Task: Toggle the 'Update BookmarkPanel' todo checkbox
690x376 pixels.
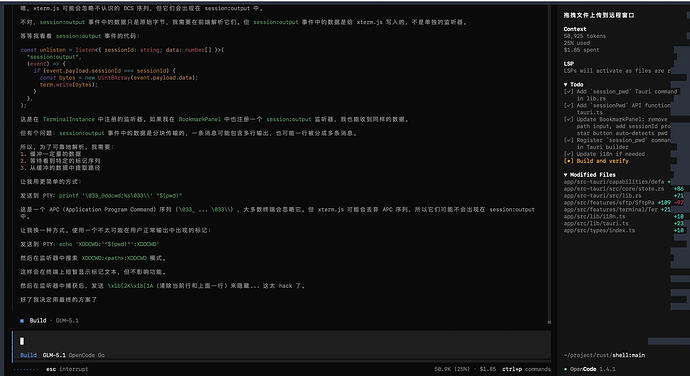Action: click(x=569, y=119)
